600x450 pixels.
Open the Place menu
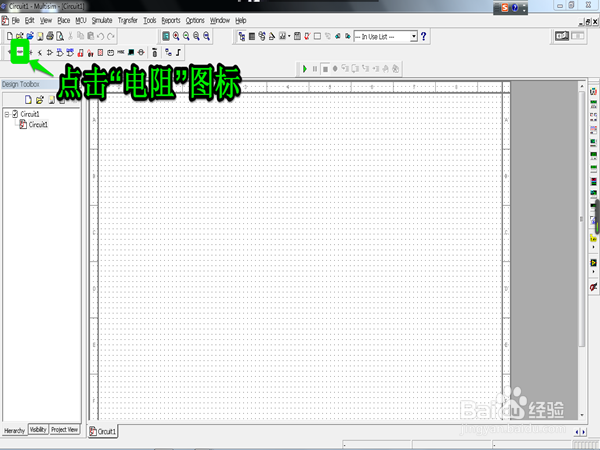(64, 20)
